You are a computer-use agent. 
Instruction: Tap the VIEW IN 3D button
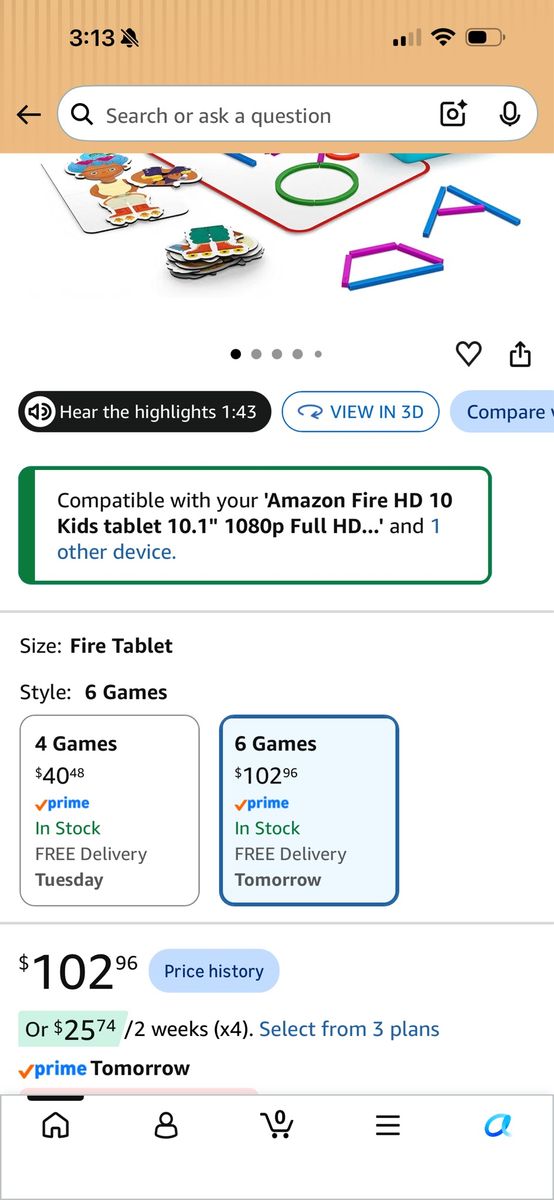[361, 412]
